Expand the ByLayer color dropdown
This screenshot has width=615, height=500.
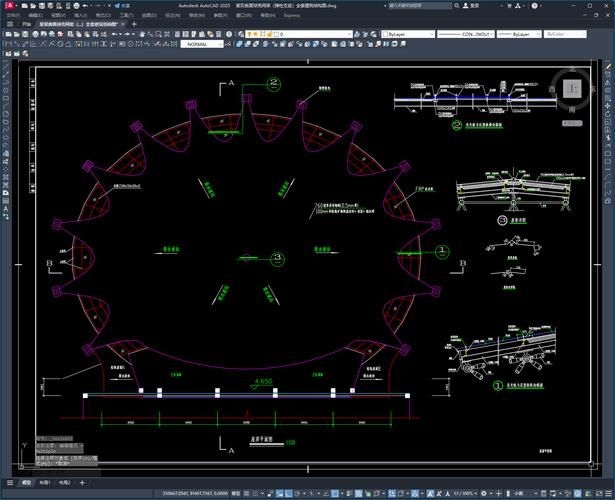[x=405, y=34]
